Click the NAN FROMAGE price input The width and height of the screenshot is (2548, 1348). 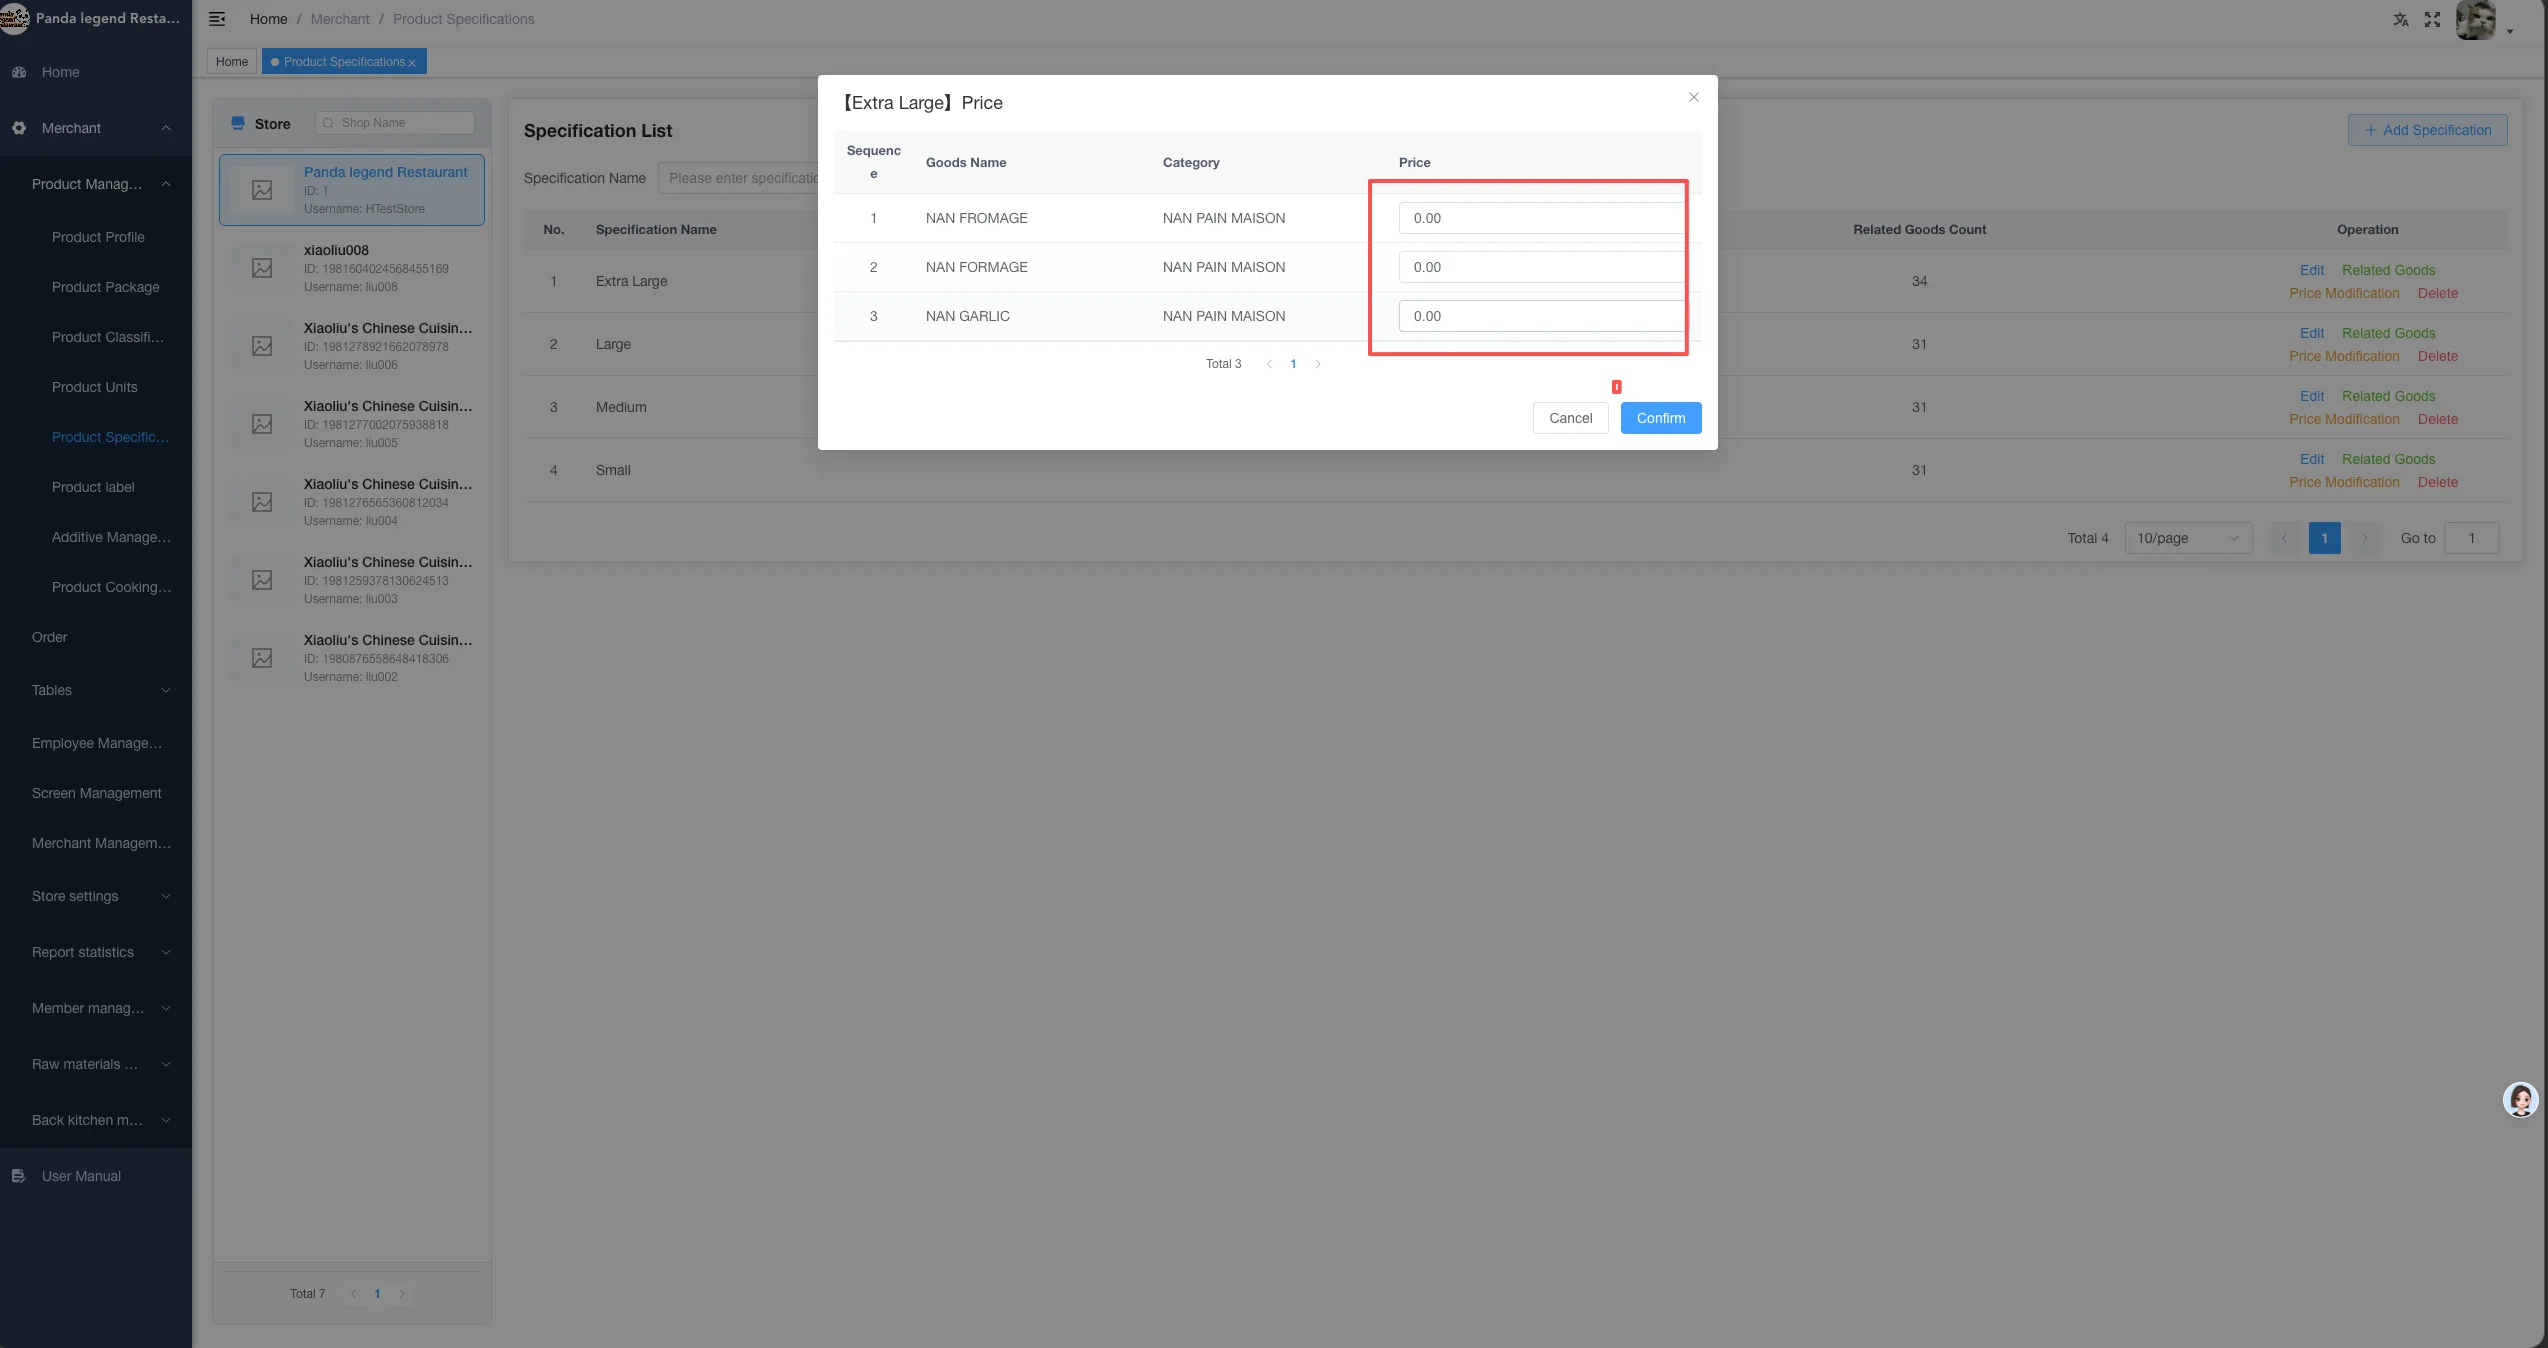click(x=1541, y=218)
